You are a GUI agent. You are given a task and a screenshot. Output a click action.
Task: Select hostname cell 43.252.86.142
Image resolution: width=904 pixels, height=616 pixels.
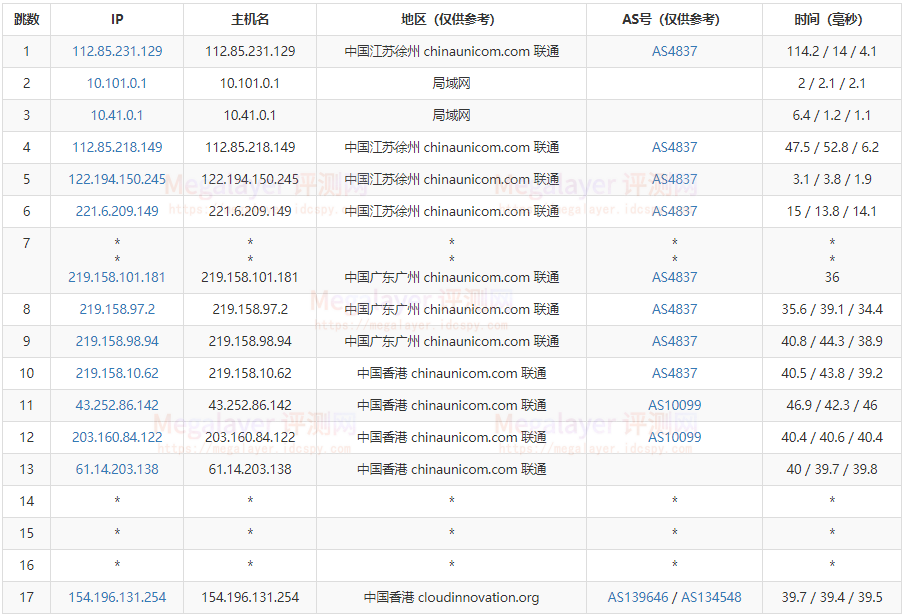pyautogui.click(x=250, y=405)
